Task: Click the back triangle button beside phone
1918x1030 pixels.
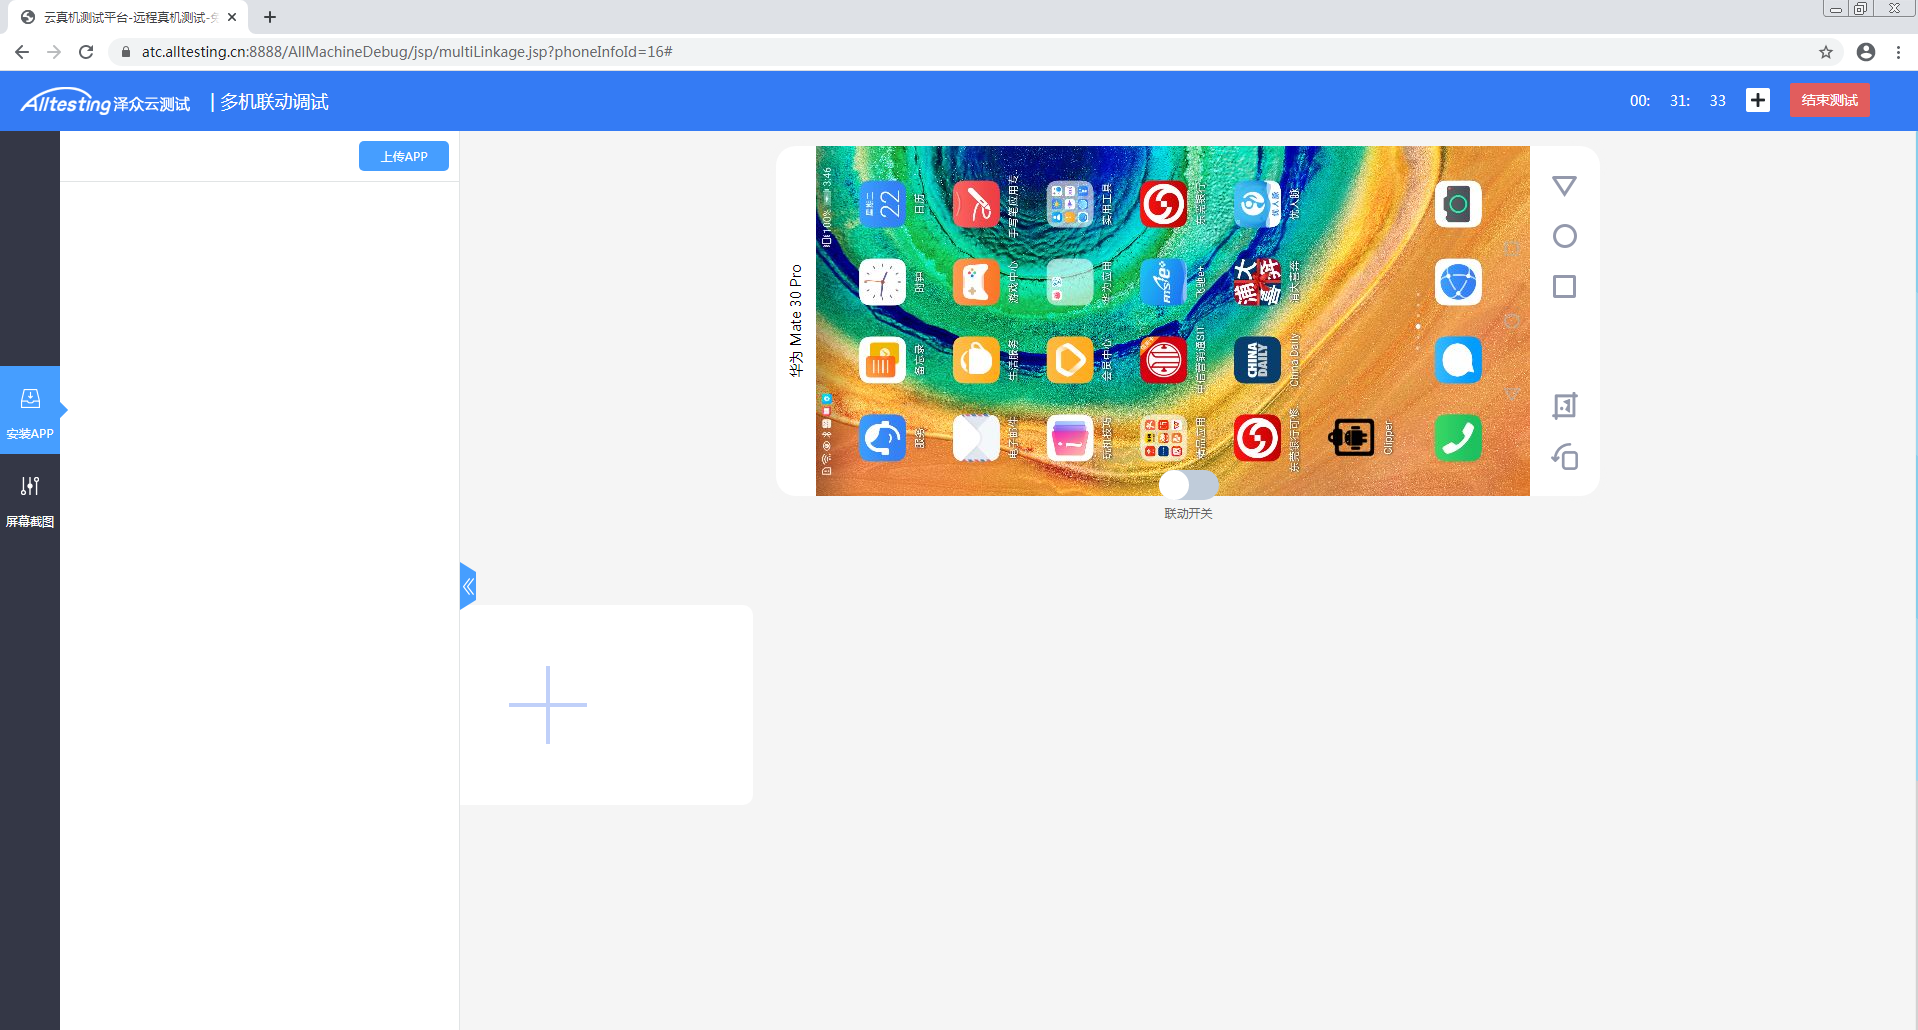Action: pos(1564,186)
